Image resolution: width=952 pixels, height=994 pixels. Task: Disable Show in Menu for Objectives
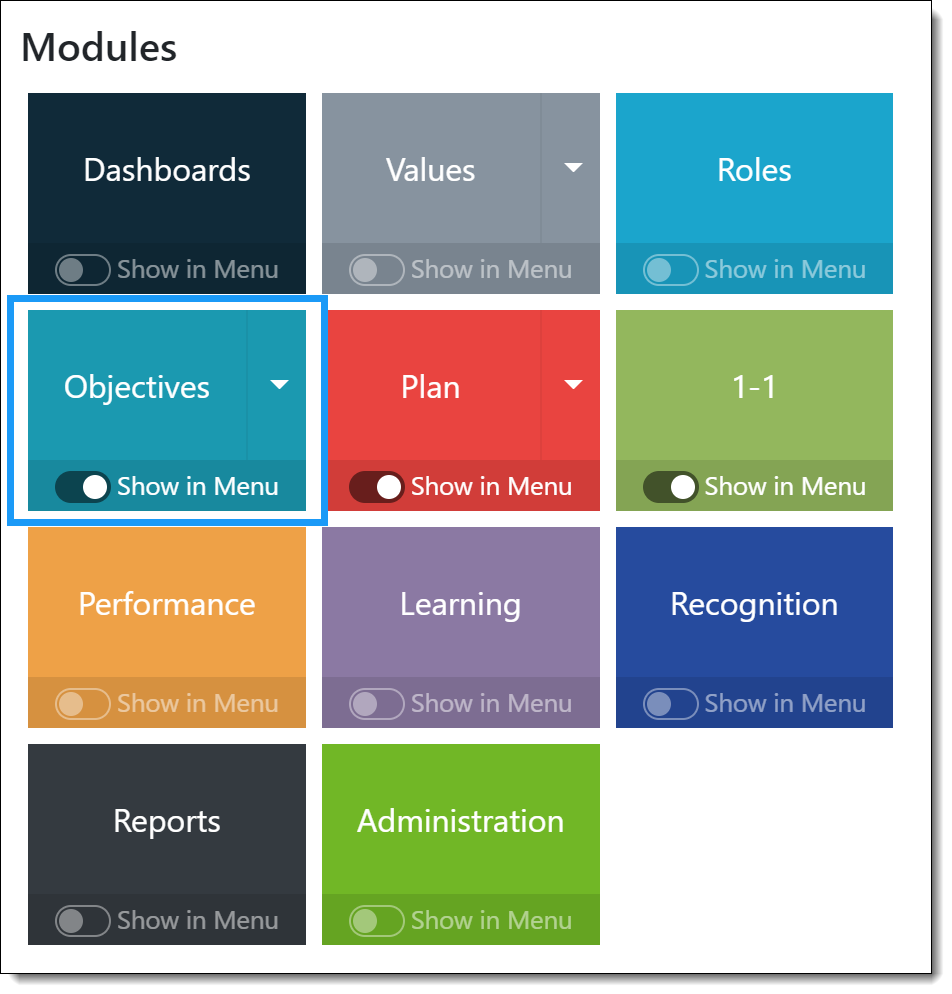click(x=83, y=487)
